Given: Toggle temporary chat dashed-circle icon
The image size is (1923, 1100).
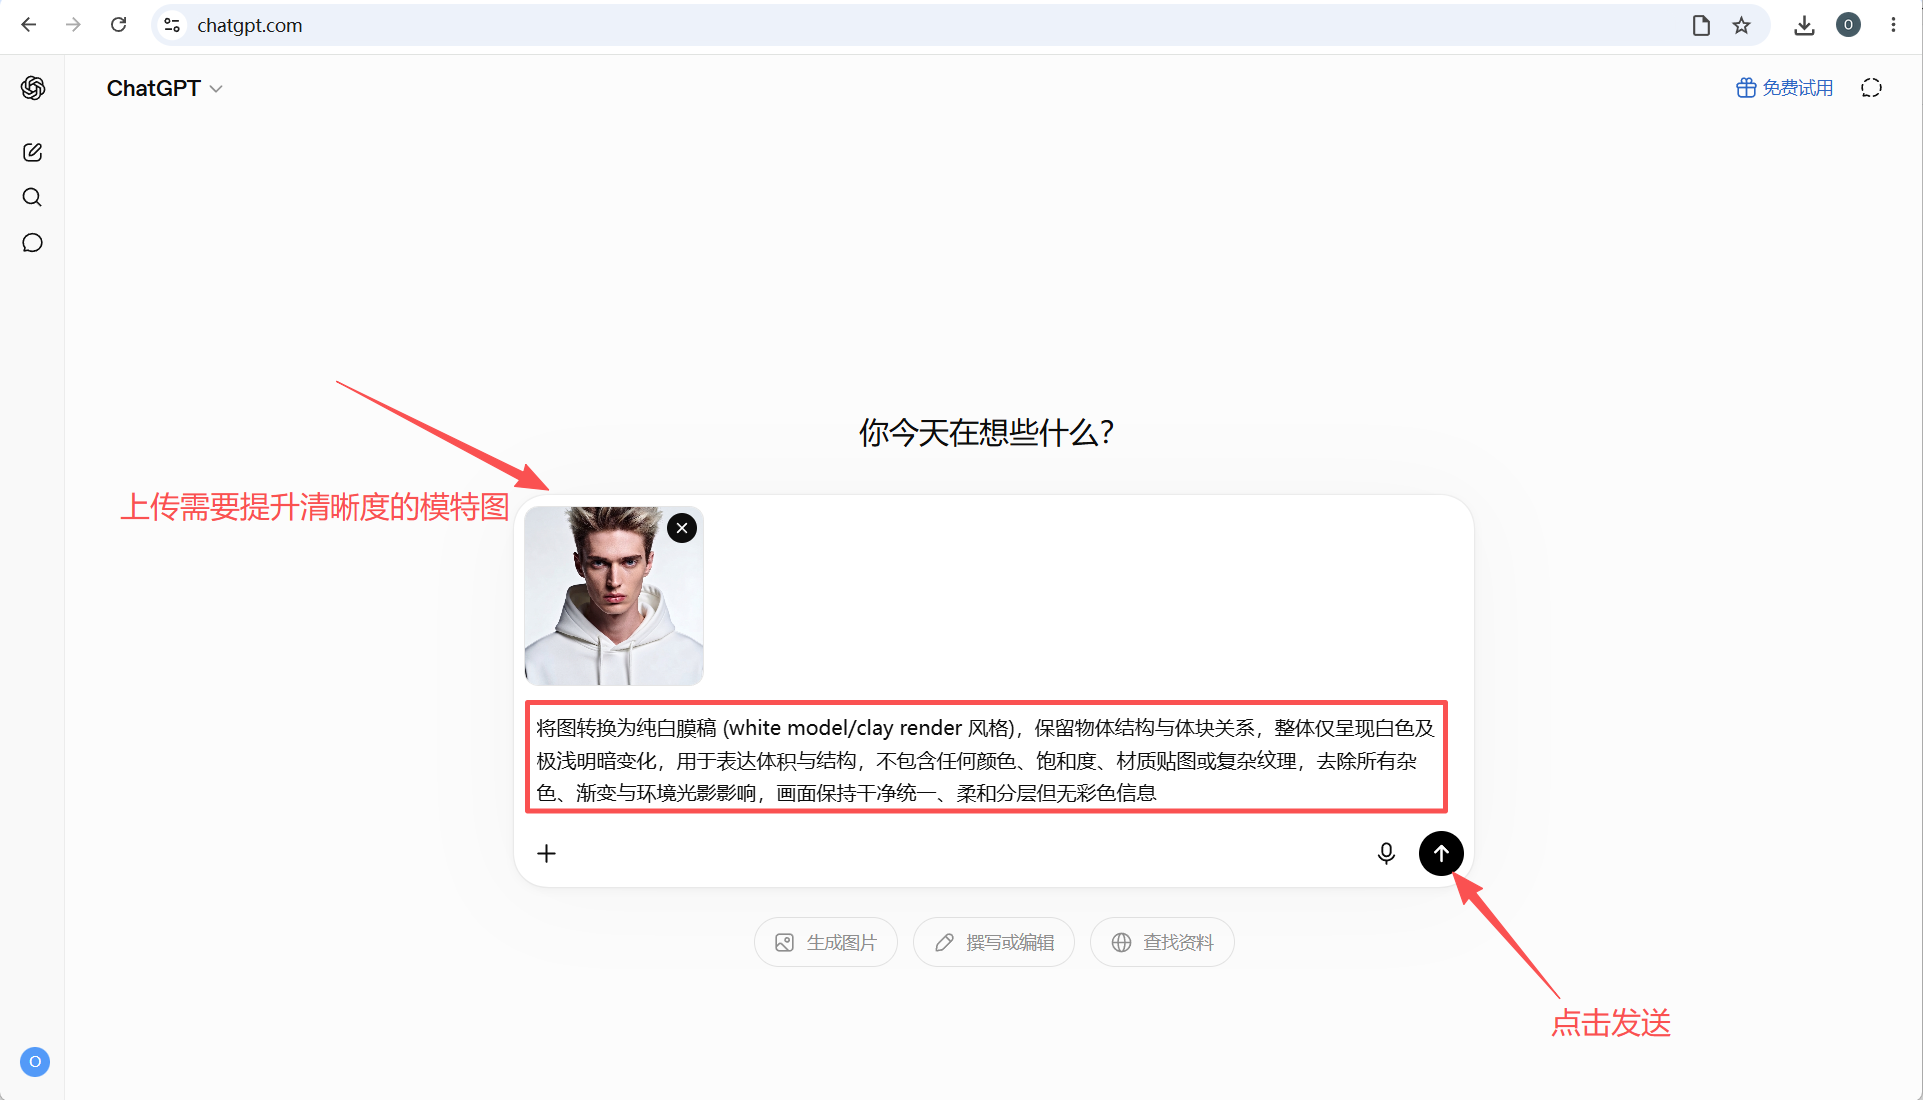Looking at the screenshot, I should coord(1871,88).
